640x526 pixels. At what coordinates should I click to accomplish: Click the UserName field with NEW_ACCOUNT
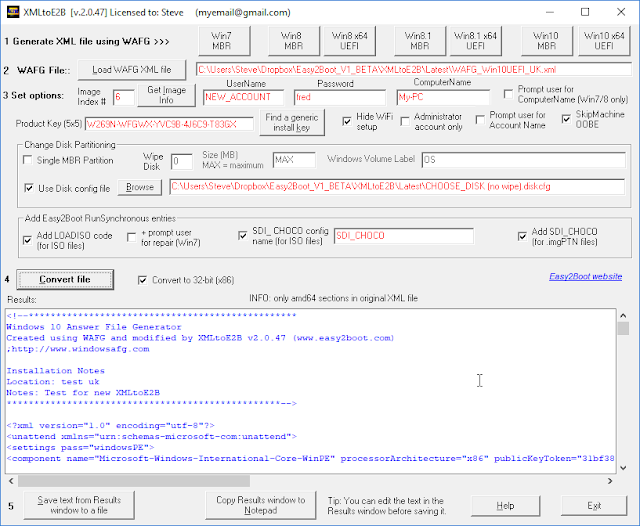[x=243, y=97]
